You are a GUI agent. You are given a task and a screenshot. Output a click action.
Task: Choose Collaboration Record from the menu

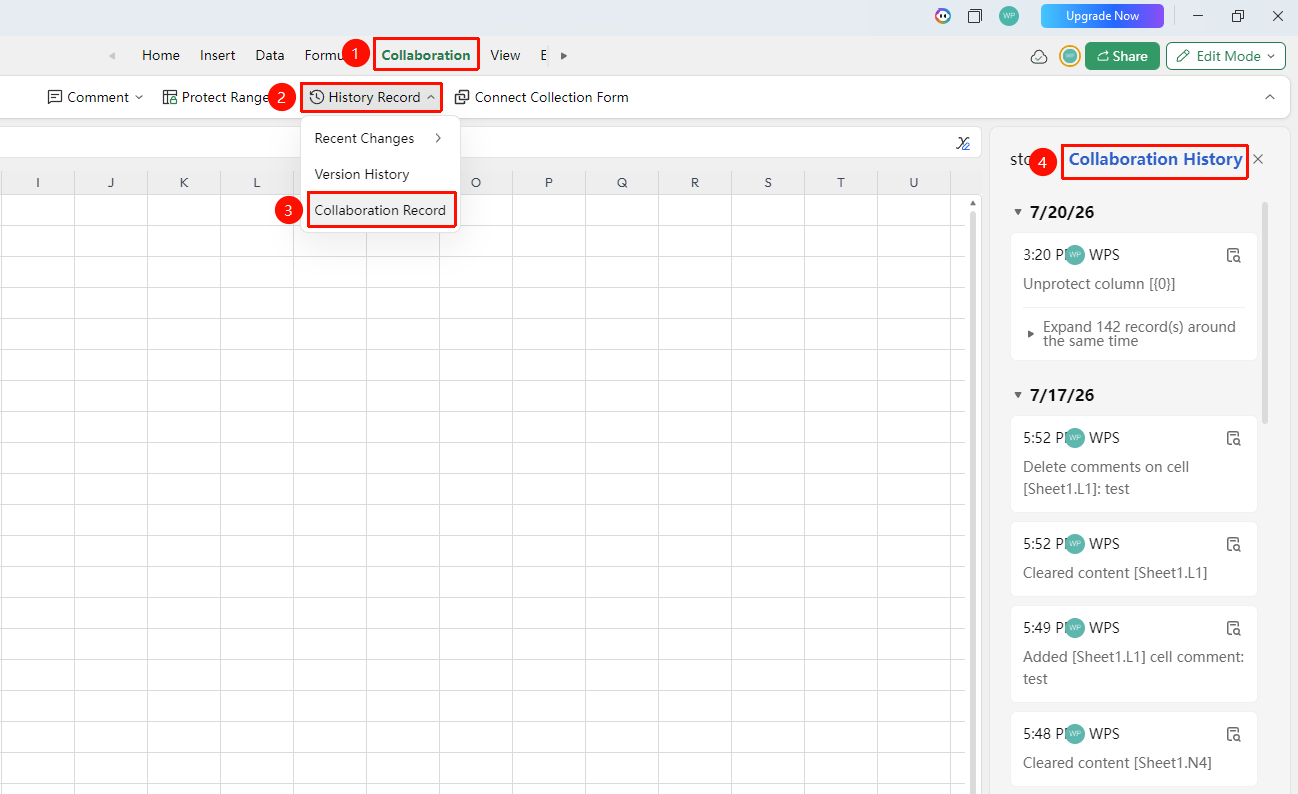click(380, 210)
